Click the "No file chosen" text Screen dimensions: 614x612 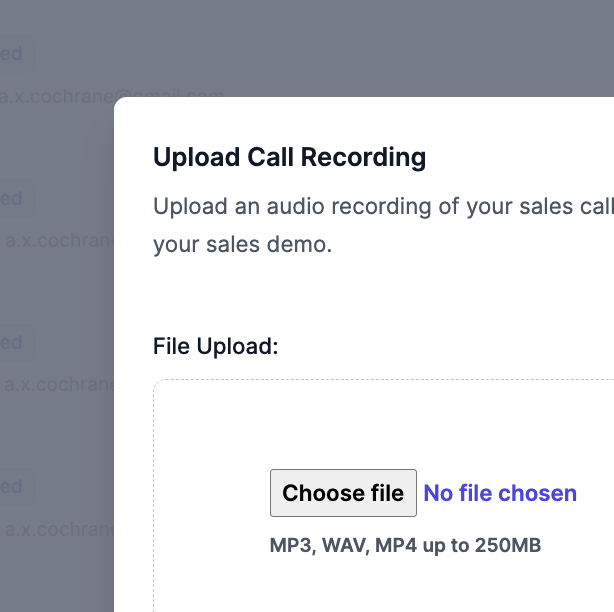(x=500, y=493)
